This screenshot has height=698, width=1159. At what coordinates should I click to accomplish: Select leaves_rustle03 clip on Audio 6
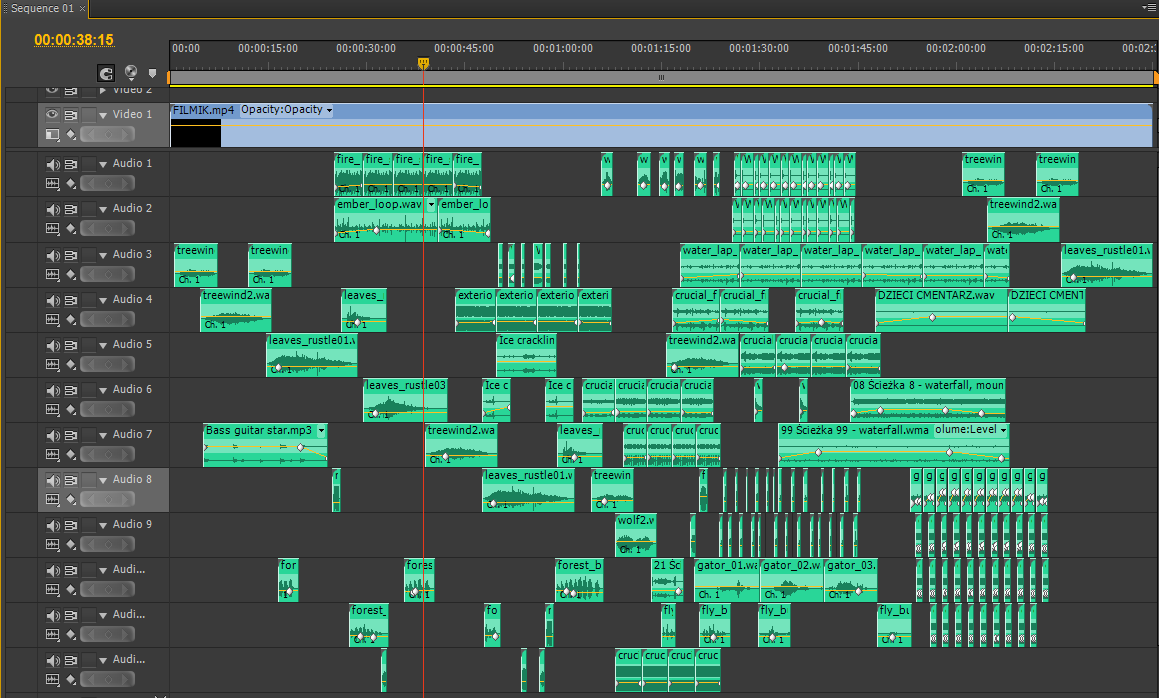[405, 400]
